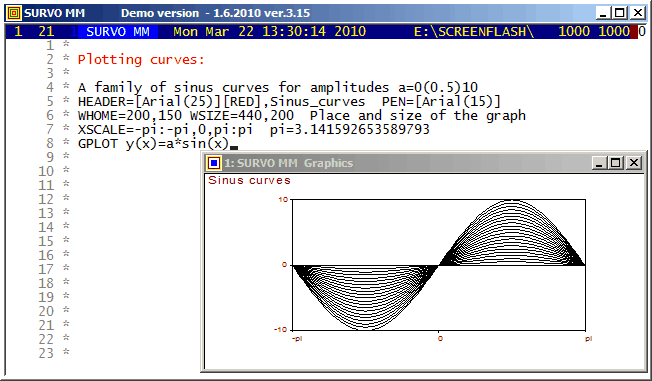This screenshot has height=381, width=652.
Task: Close the main SURVO MM window
Action: coord(638,13)
